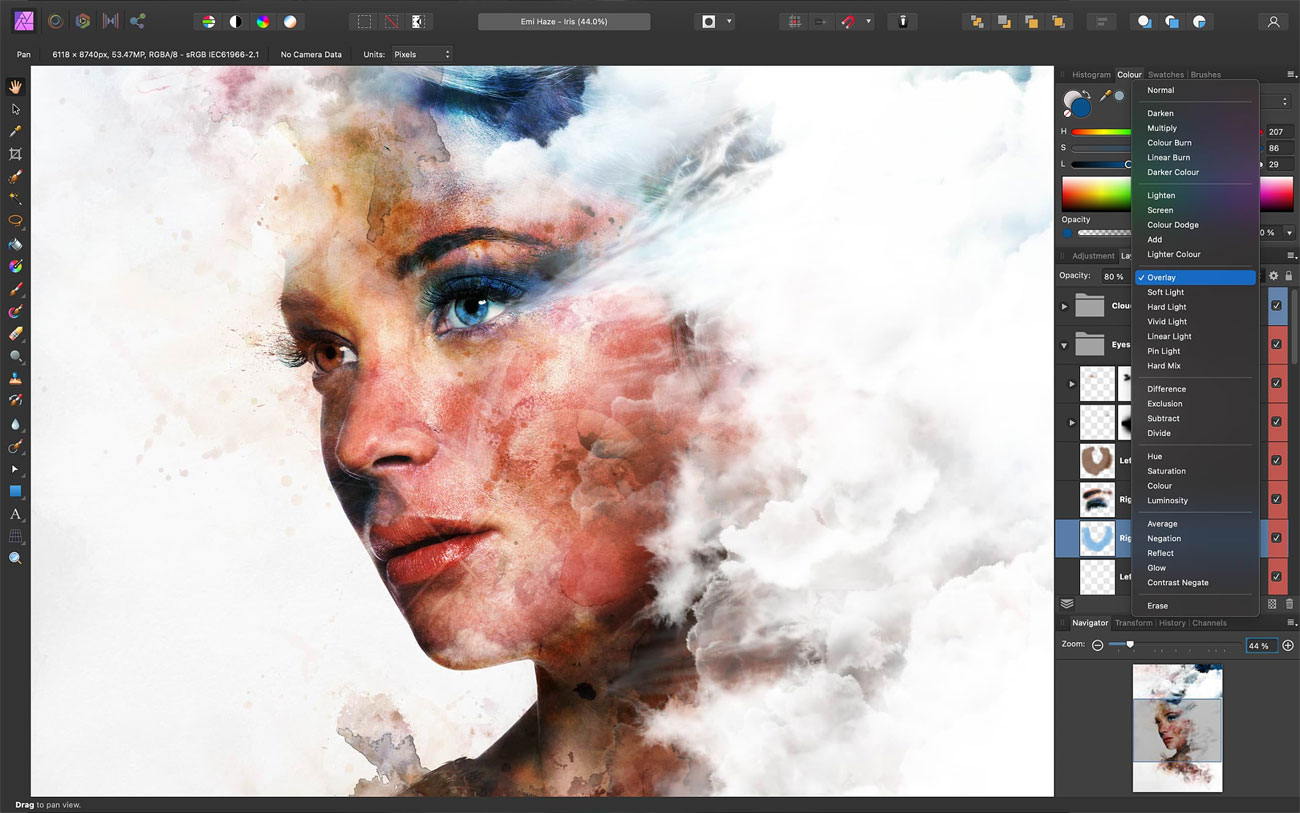Toggle the Eyes group visibility checkbox
1300x813 pixels.
[1277, 344]
